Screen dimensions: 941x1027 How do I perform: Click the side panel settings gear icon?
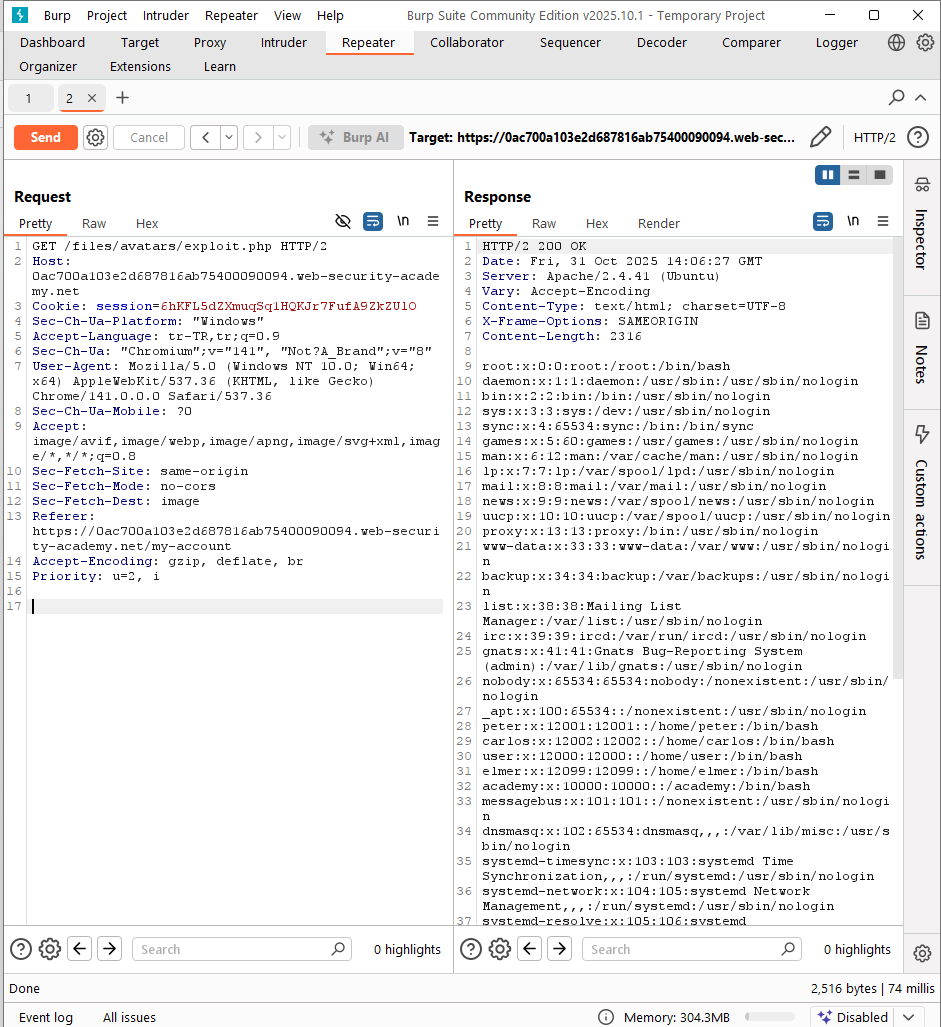point(922,953)
